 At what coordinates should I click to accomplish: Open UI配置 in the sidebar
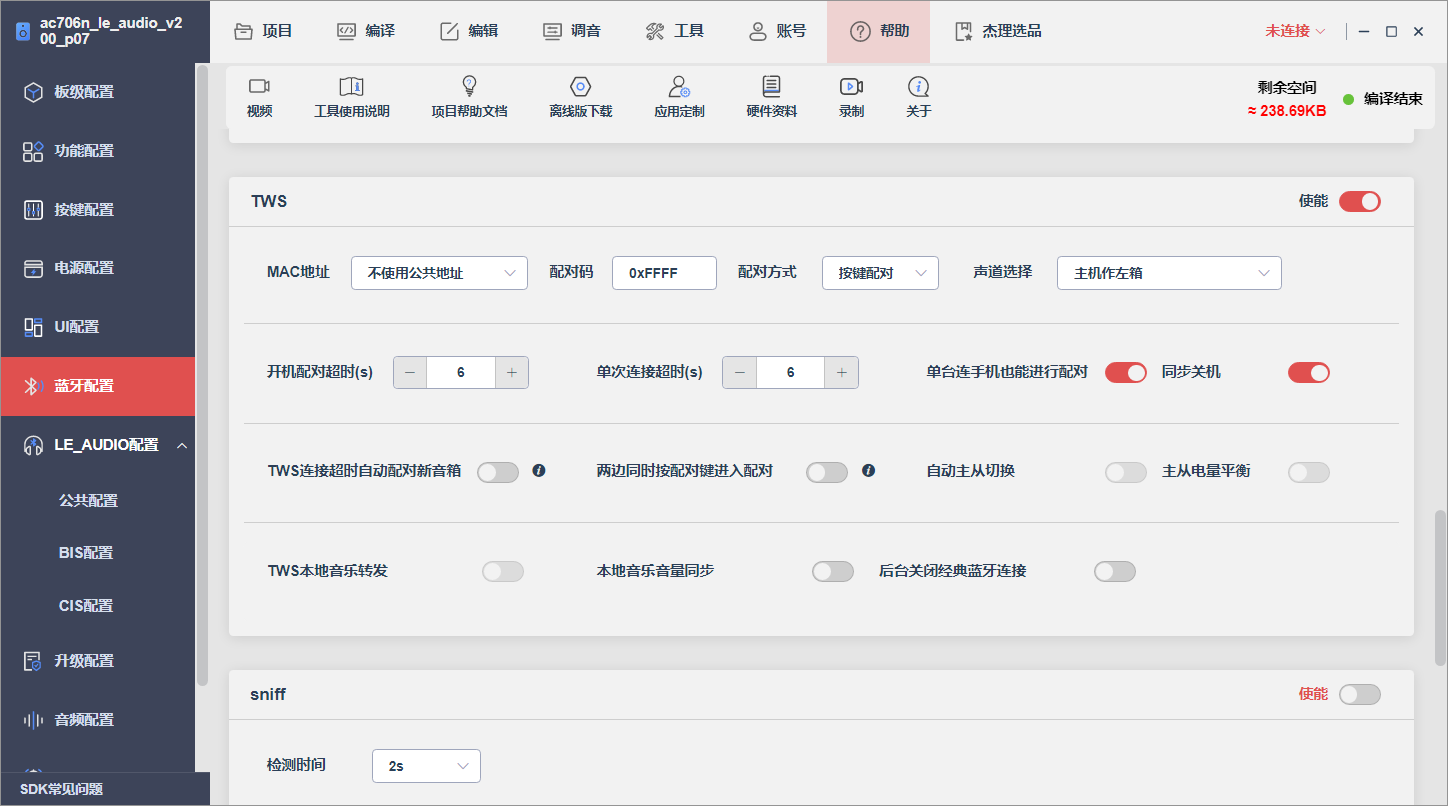[x=98, y=327]
